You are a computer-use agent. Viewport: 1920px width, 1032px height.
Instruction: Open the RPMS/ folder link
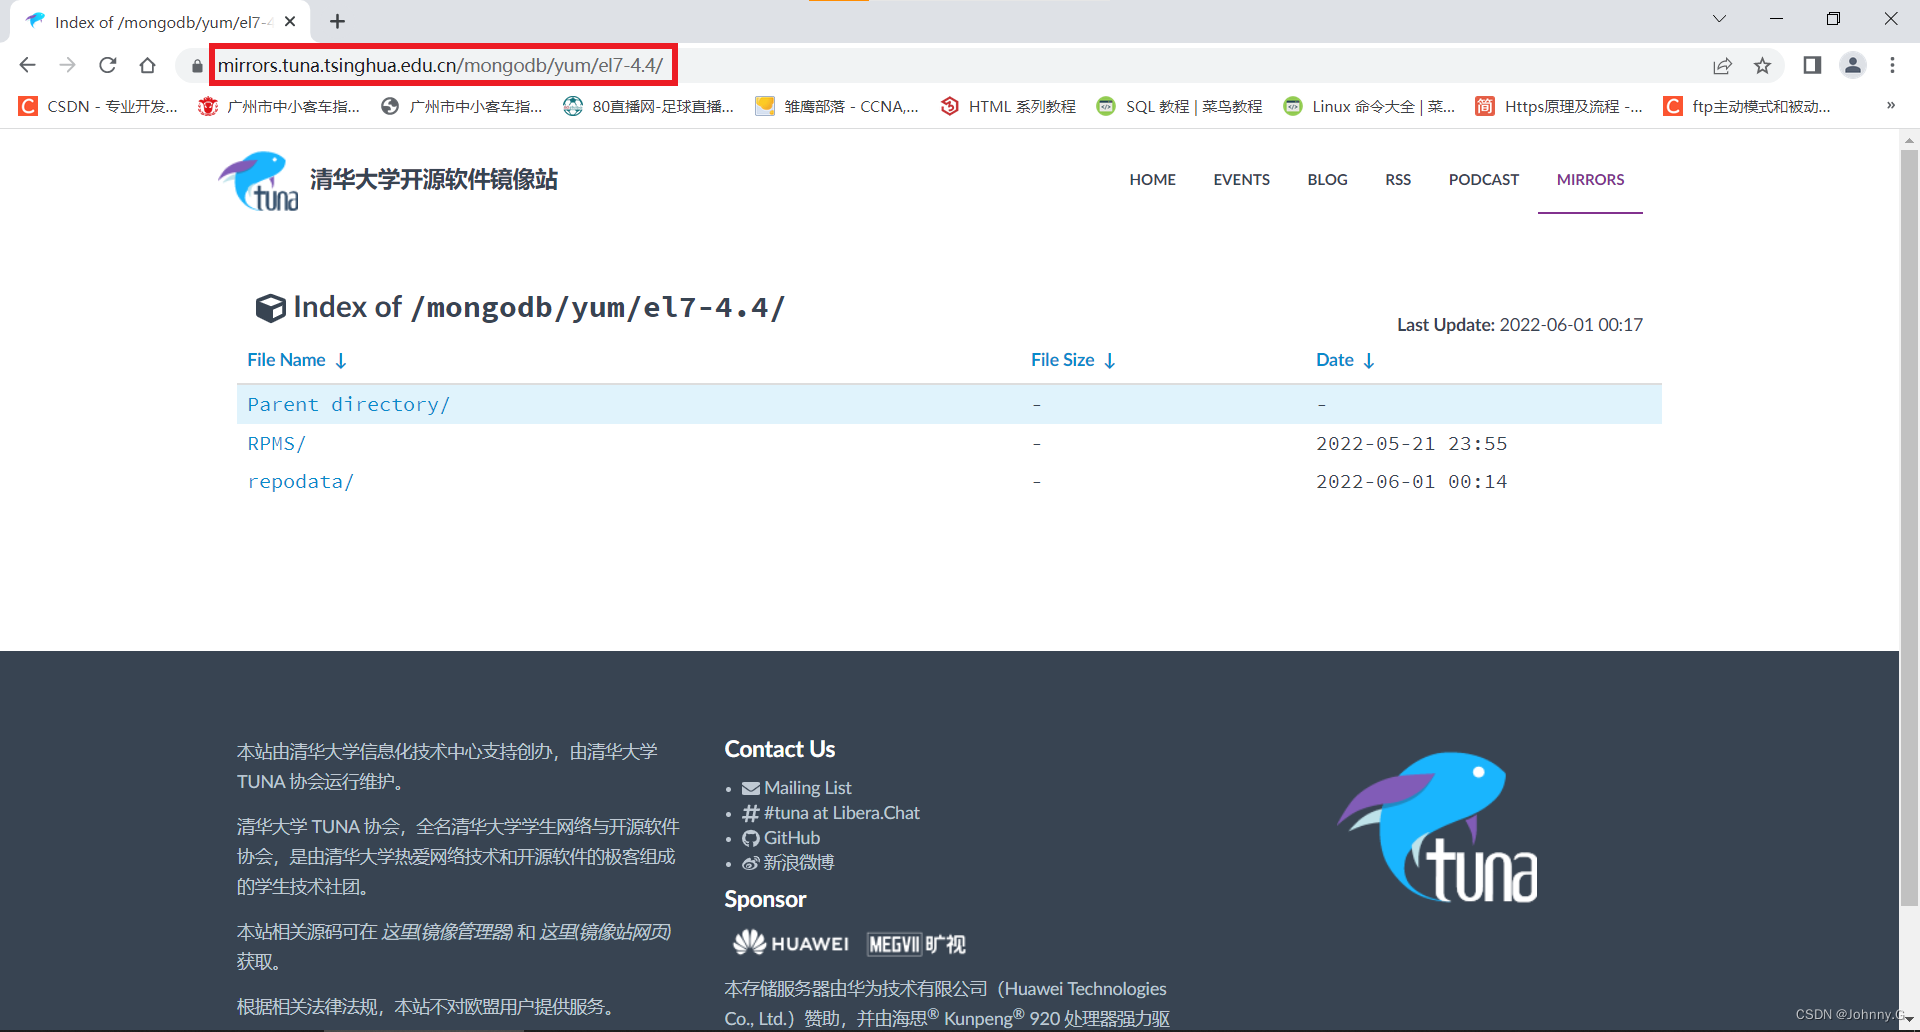[x=276, y=443]
